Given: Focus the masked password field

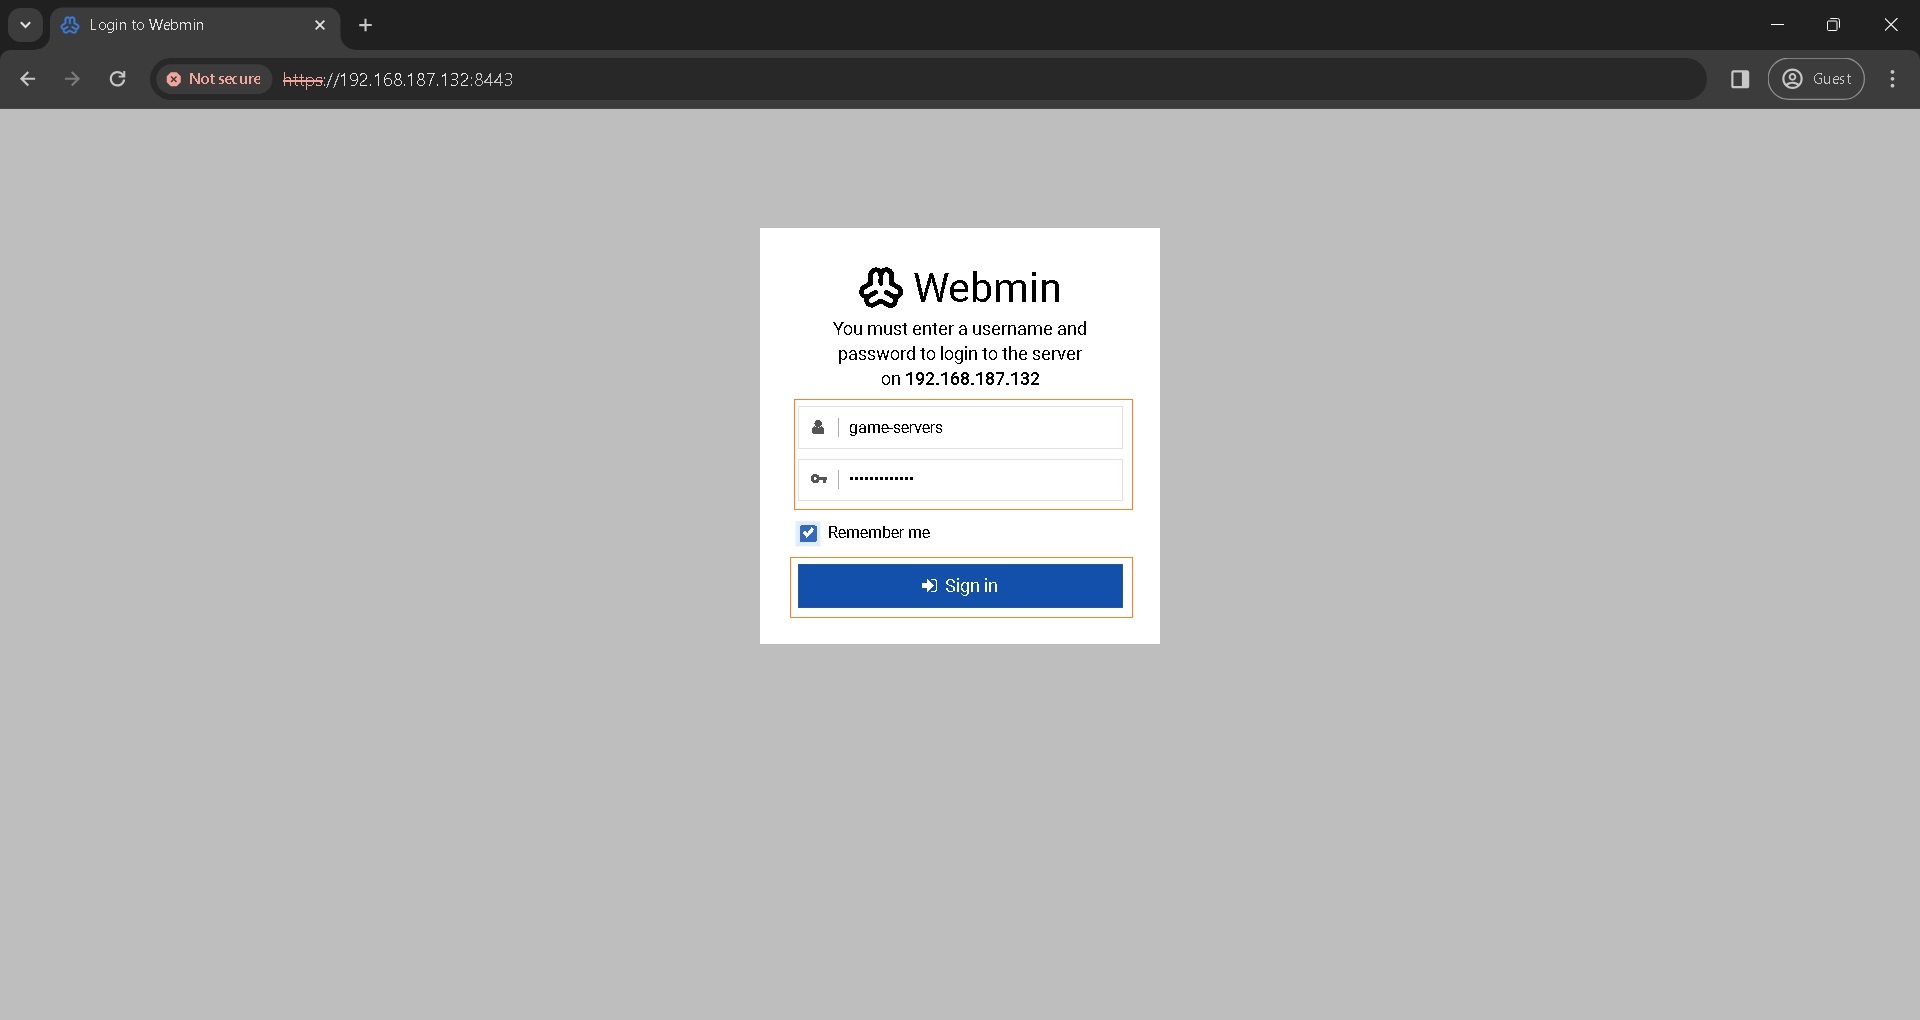Looking at the screenshot, I should click(960, 479).
